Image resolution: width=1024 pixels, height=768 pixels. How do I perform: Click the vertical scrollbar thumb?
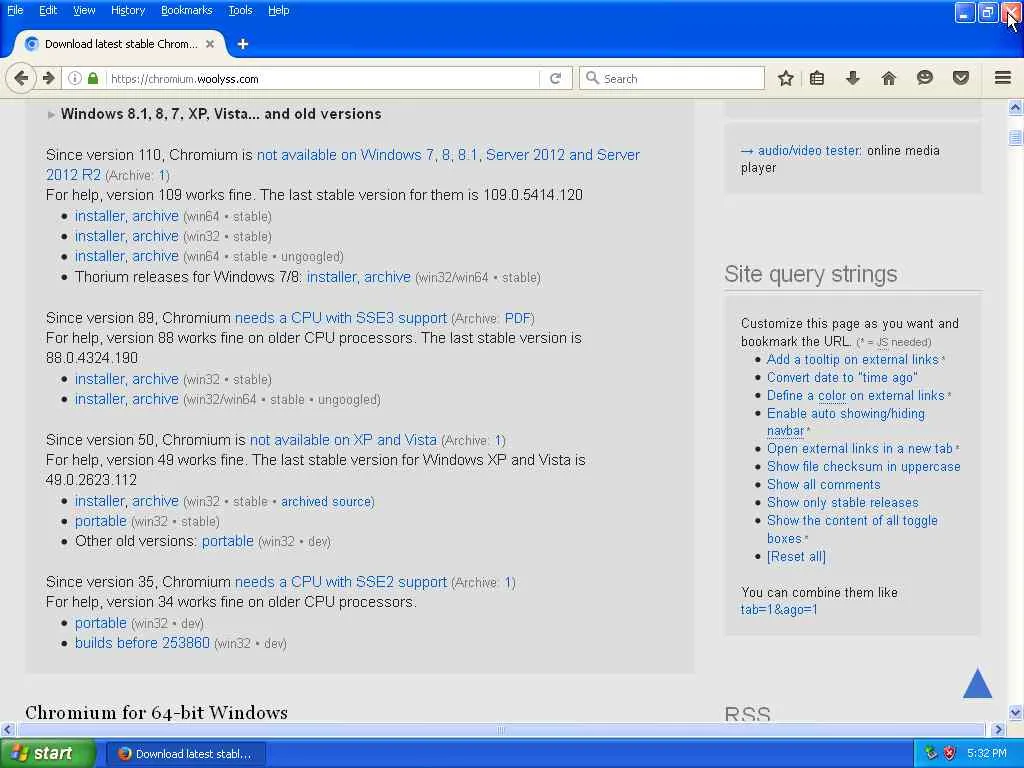pos(1016,138)
